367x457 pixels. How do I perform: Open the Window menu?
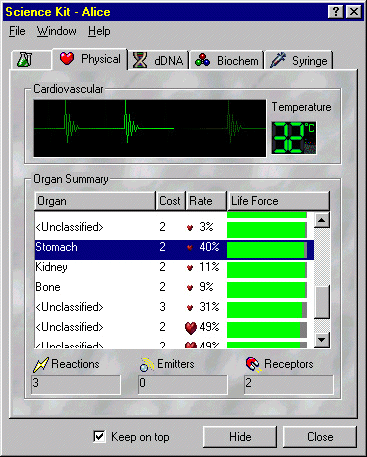pos(56,31)
